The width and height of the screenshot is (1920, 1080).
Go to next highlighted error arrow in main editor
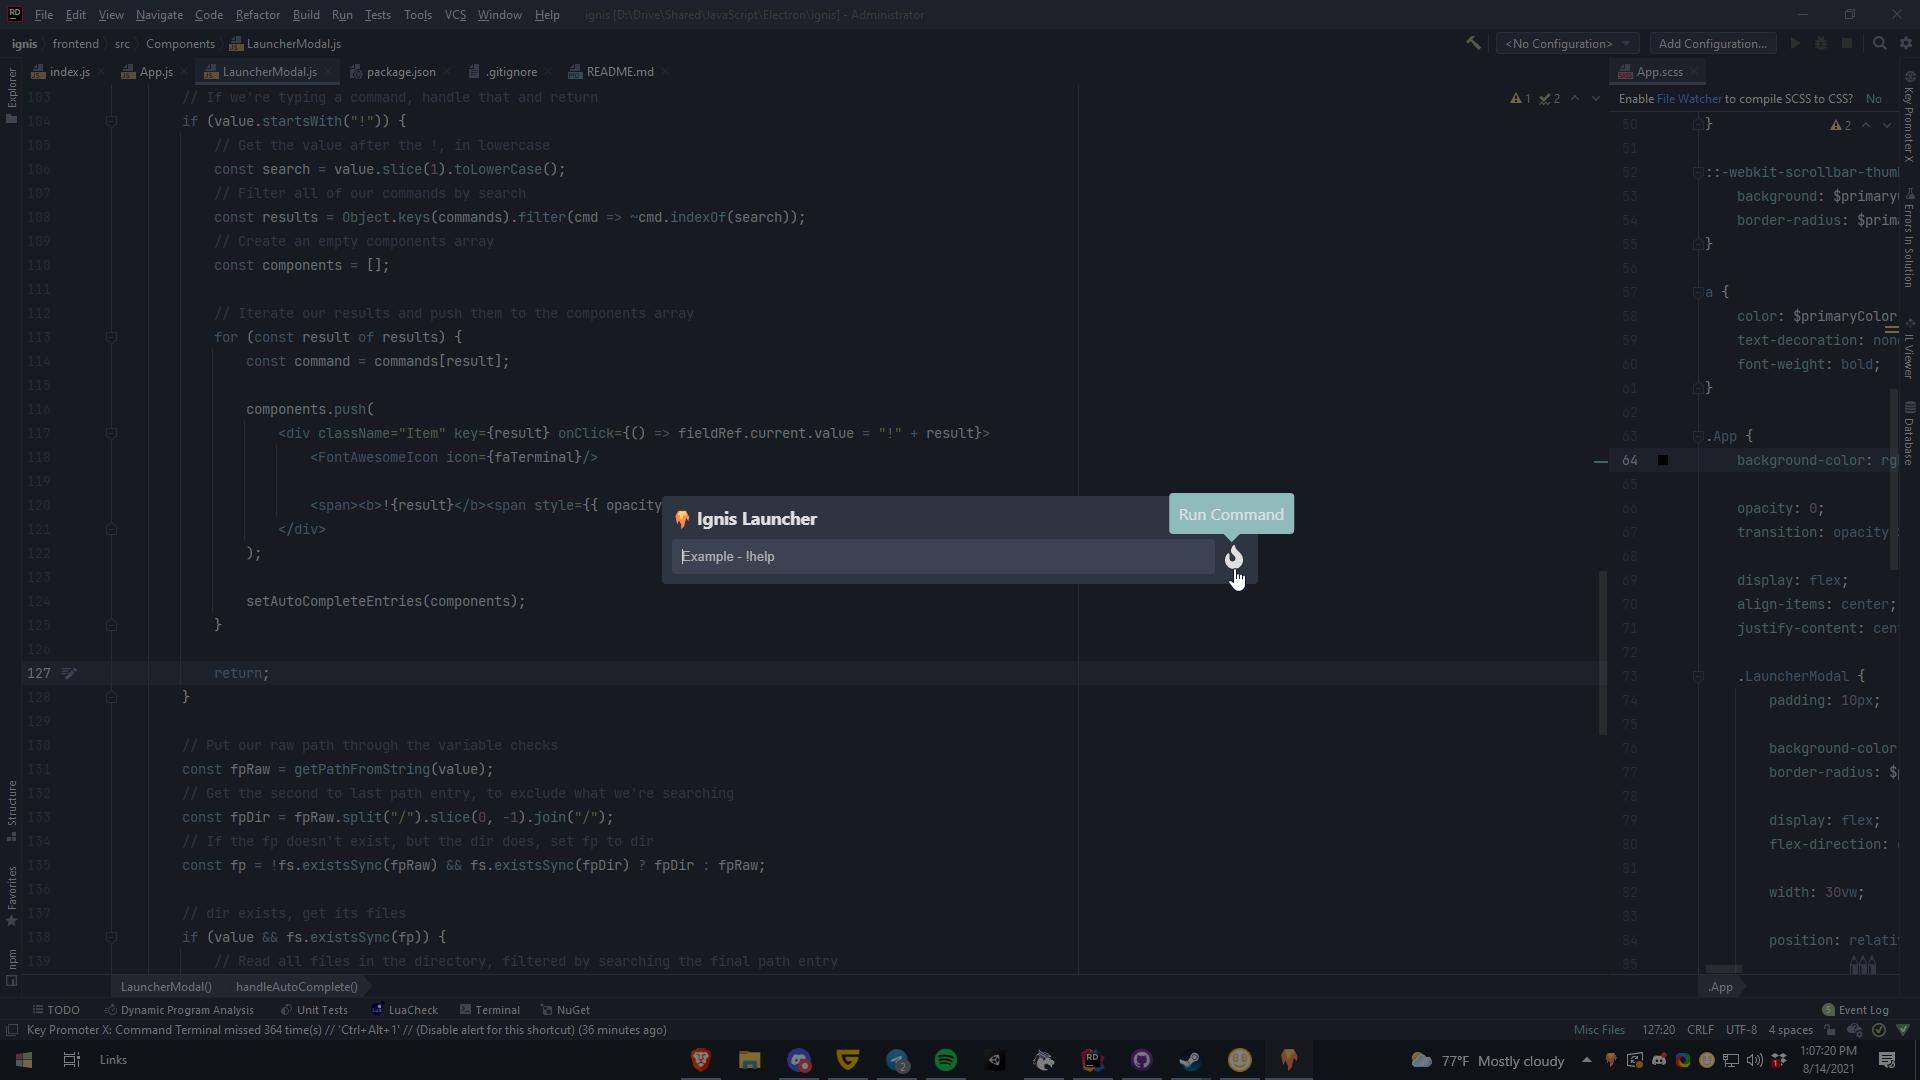click(x=1595, y=99)
